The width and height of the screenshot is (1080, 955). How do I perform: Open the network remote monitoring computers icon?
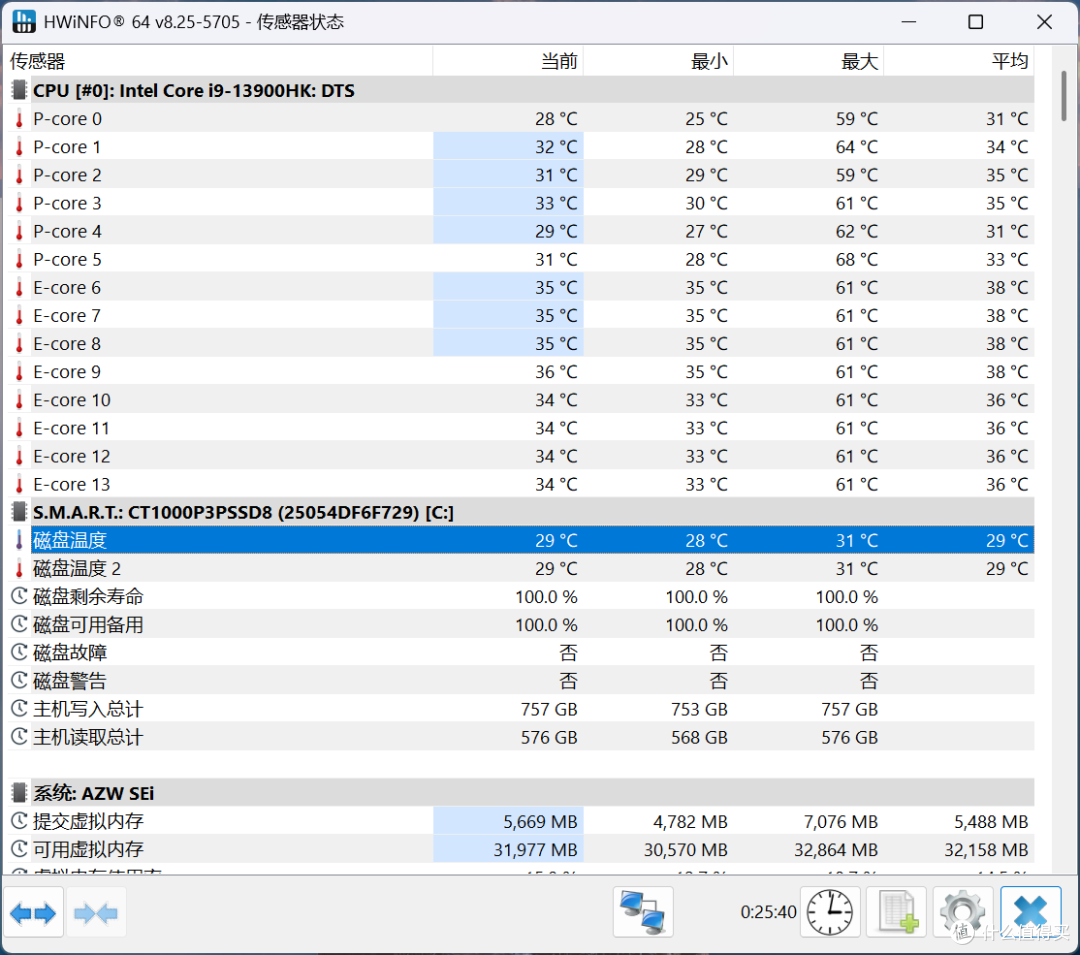(x=643, y=913)
